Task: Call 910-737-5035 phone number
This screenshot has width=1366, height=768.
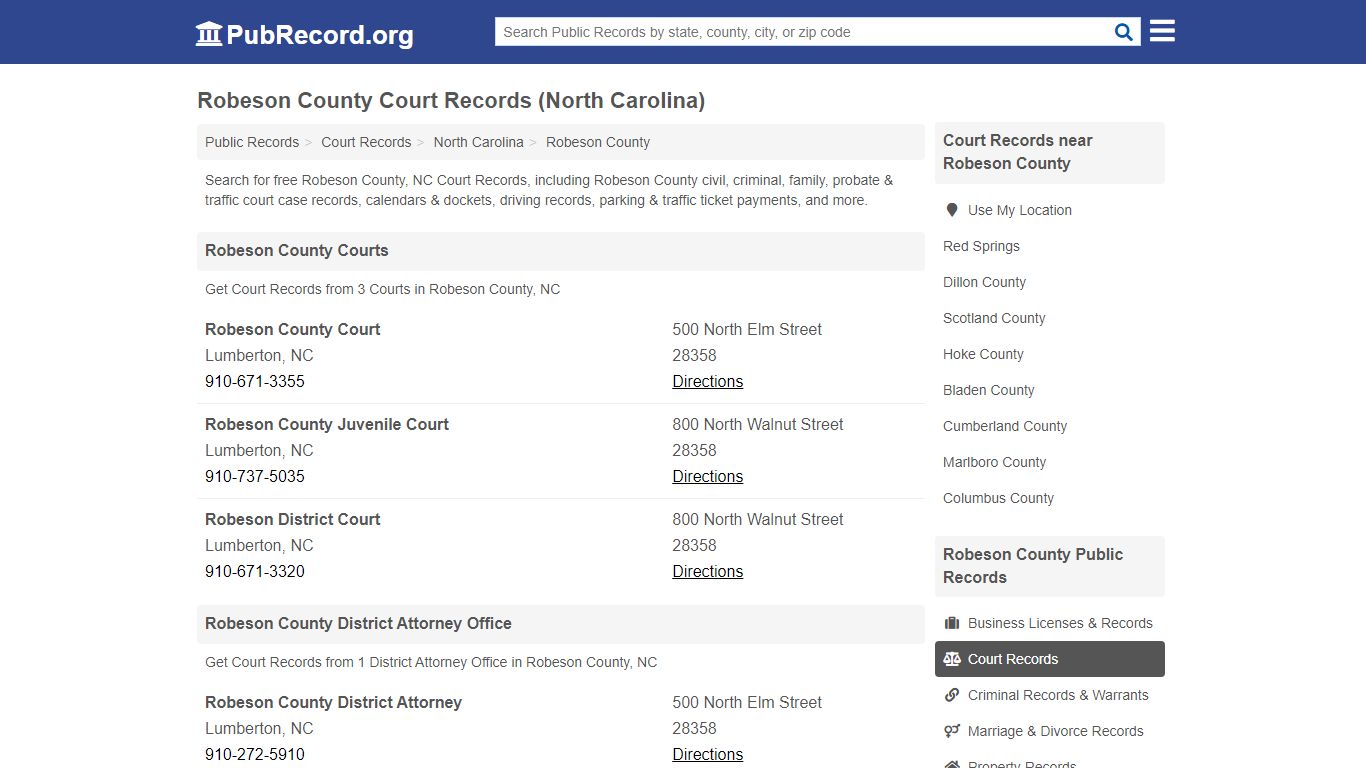Action: 255,476
